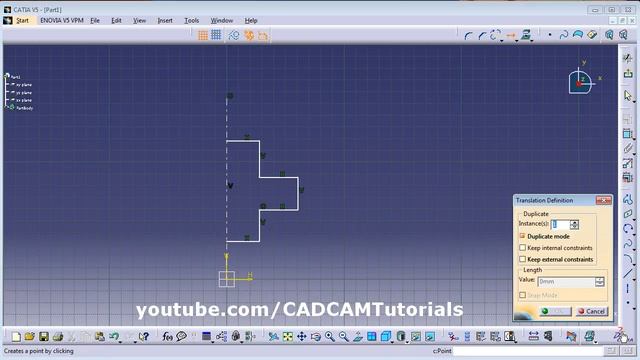Select the Spline tool
The image size is (640, 360).
click(x=628, y=244)
